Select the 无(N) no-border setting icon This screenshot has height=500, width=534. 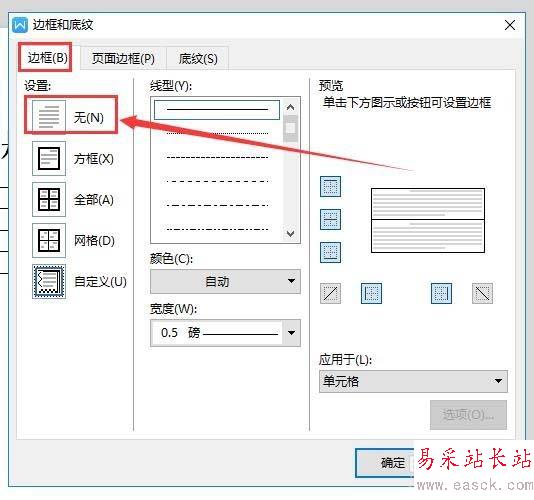pos(49,117)
